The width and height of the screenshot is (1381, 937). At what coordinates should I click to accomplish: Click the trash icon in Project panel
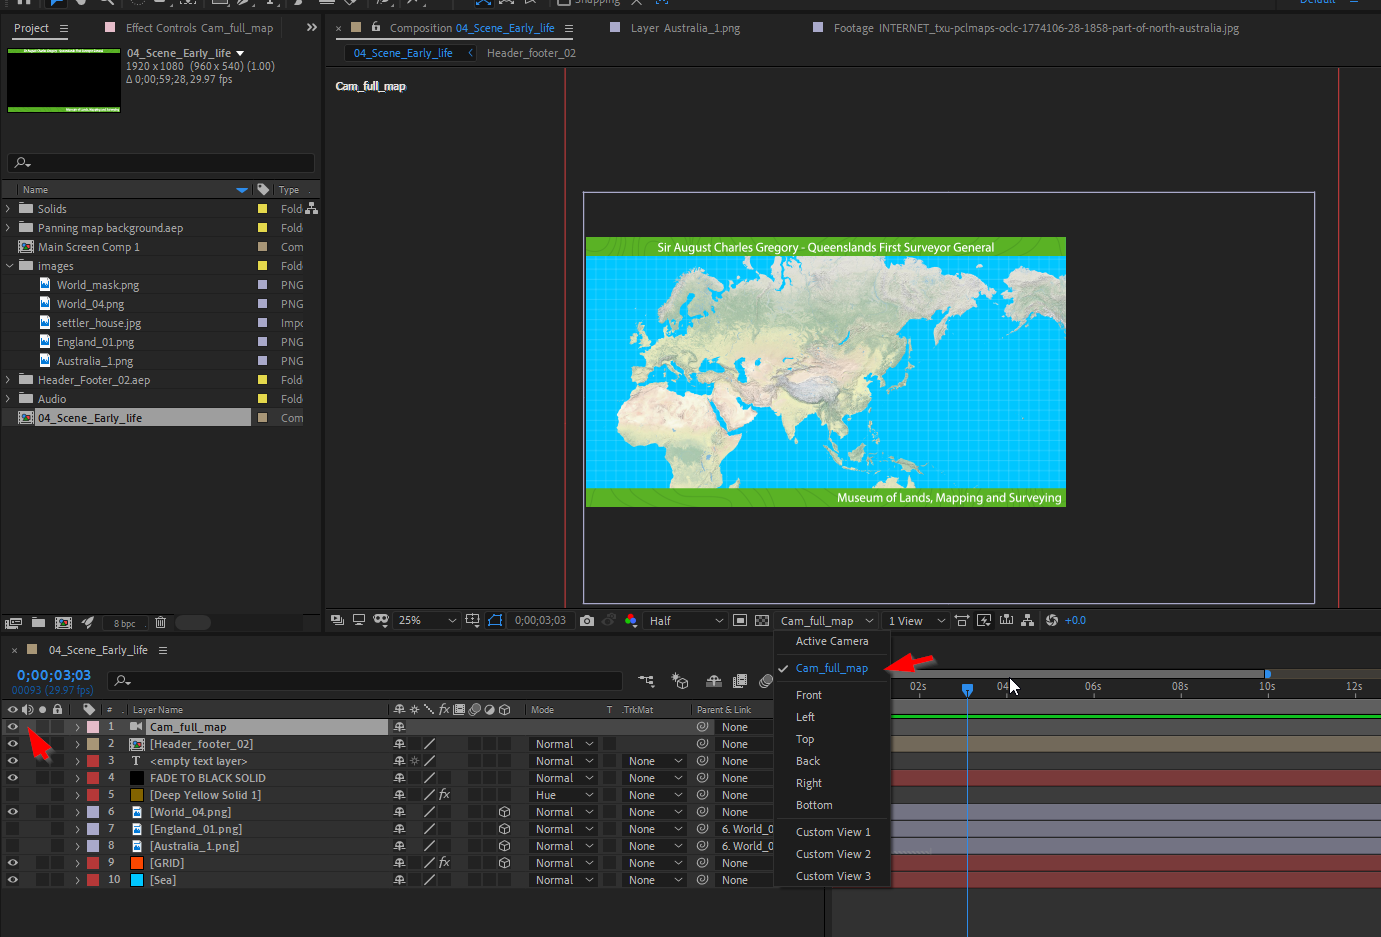tap(160, 623)
